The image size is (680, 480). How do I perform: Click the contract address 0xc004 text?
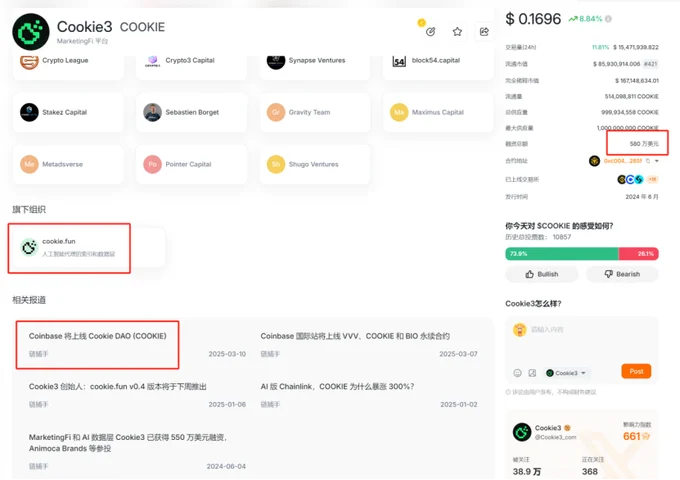(623, 161)
